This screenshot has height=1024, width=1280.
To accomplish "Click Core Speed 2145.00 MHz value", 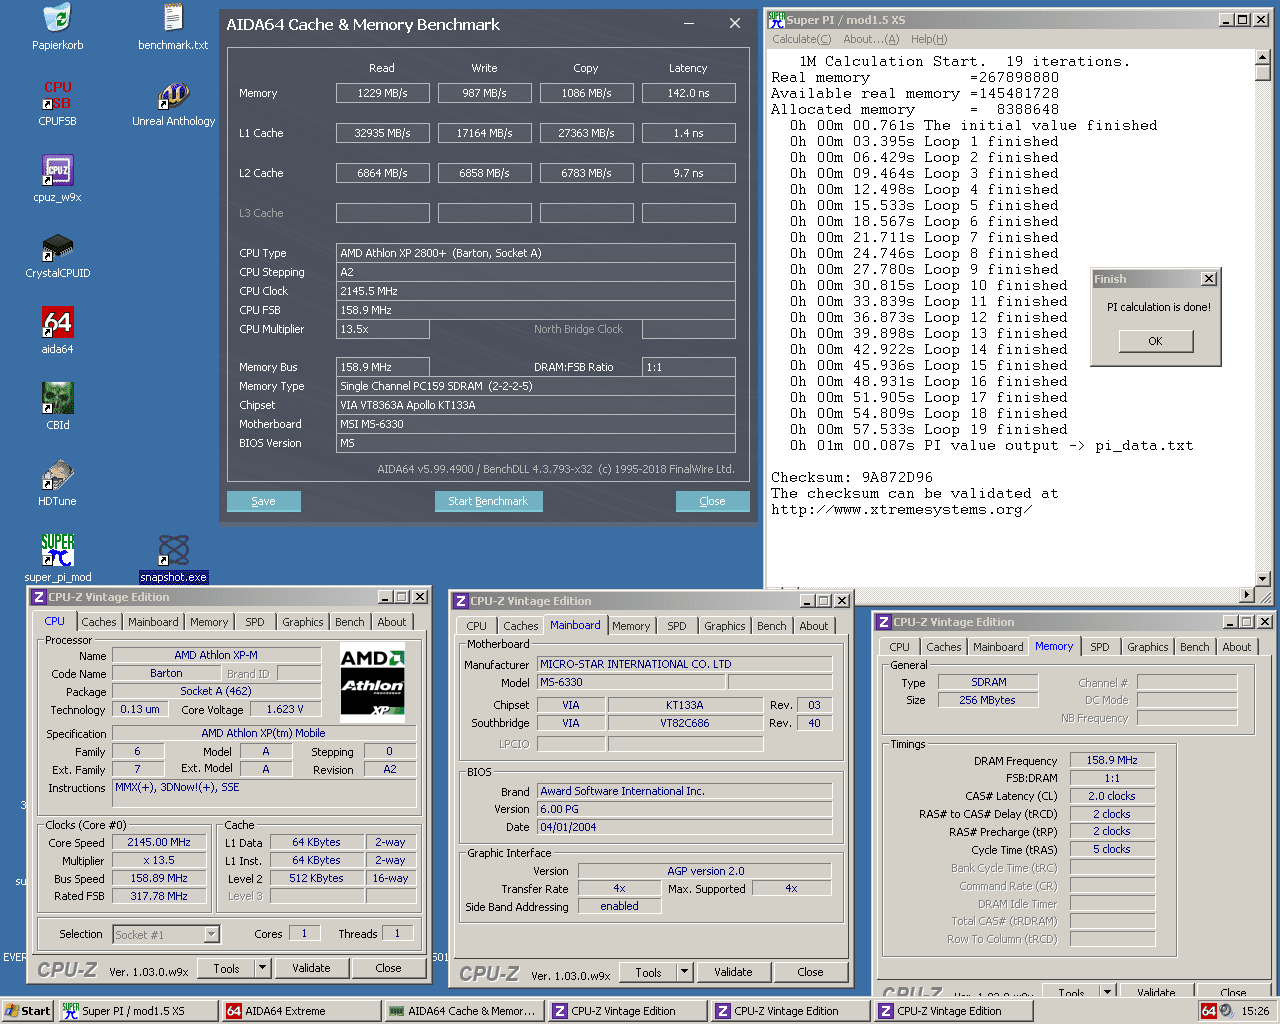I will coord(159,842).
